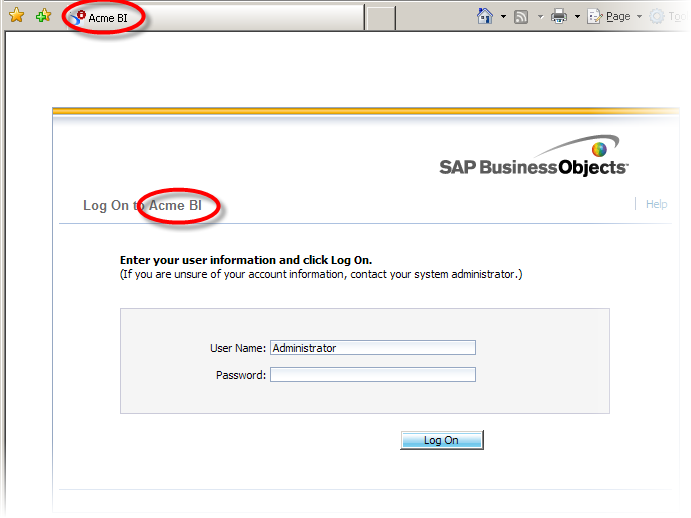Click the Print icon
Image resolution: width=691 pixels, height=518 pixels.
[x=559, y=16]
